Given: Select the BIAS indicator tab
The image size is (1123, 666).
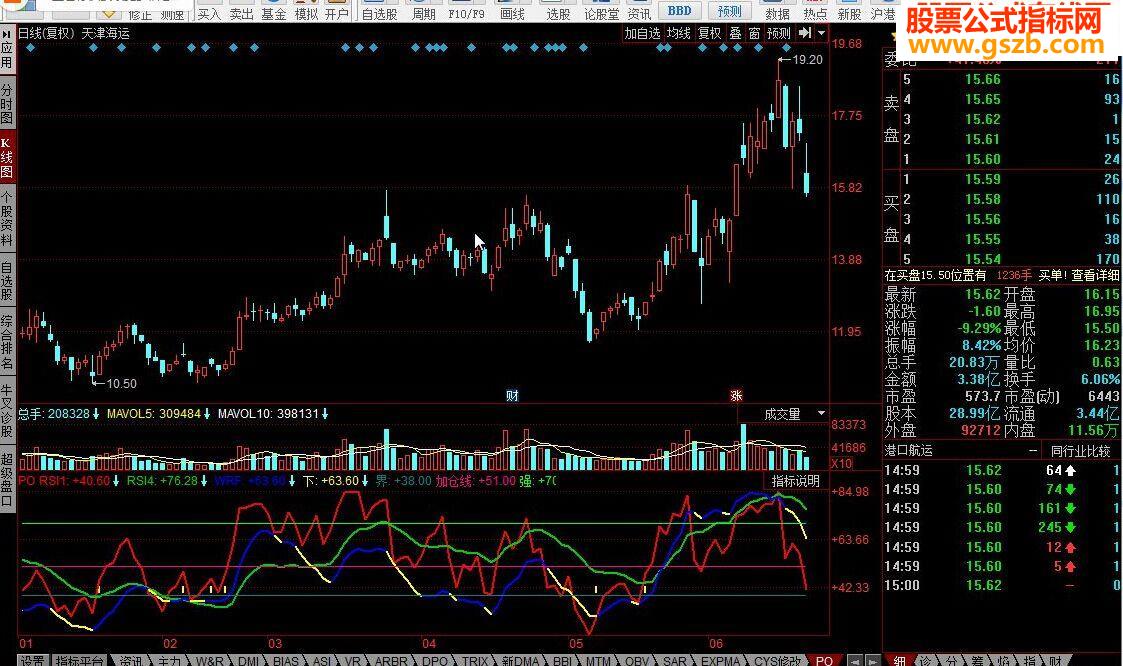Looking at the screenshot, I should [x=285, y=660].
